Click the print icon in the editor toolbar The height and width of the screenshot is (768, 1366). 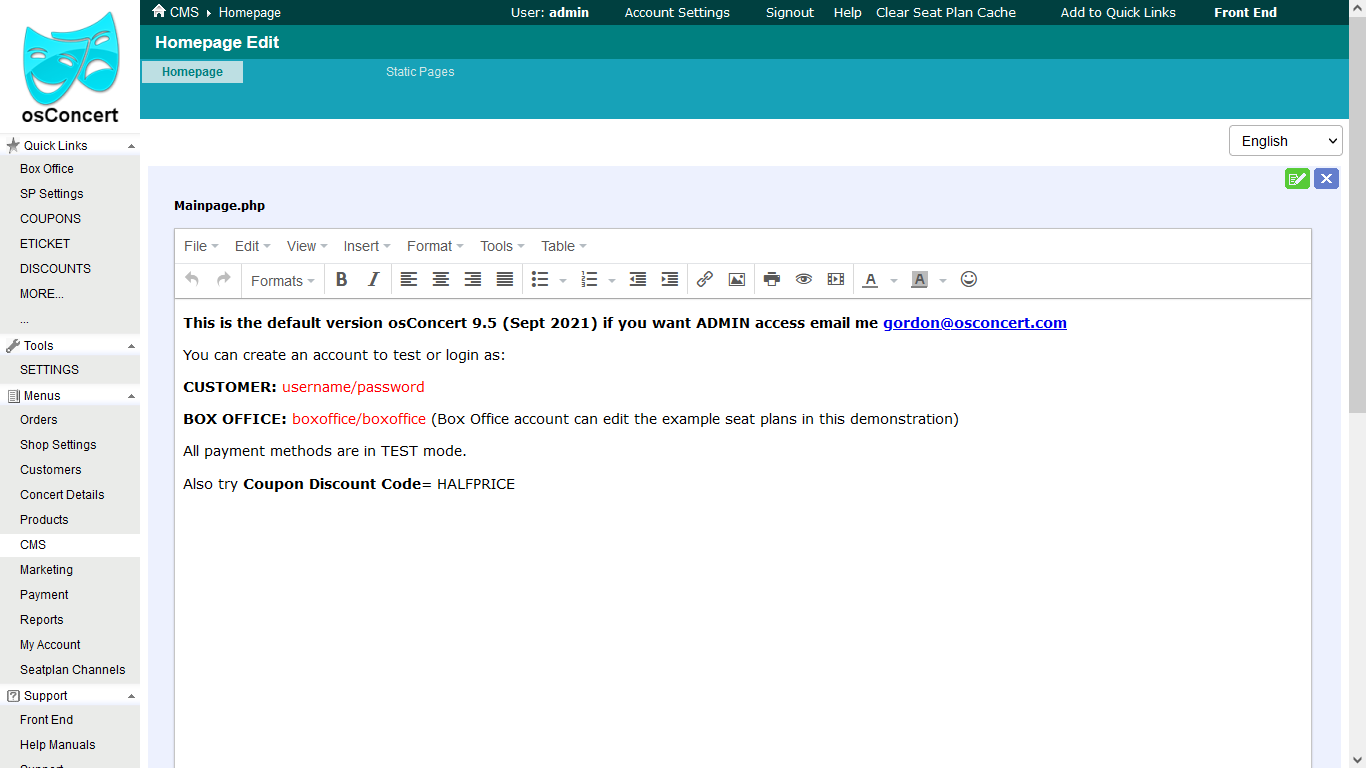coord(771,280)
